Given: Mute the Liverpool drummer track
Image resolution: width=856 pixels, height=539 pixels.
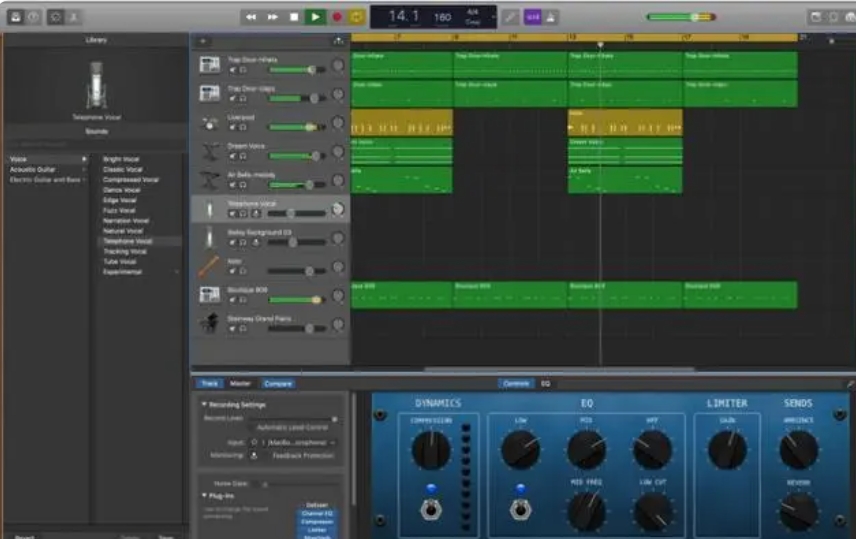Looking at the screenshot, I should tap(233, 127).
